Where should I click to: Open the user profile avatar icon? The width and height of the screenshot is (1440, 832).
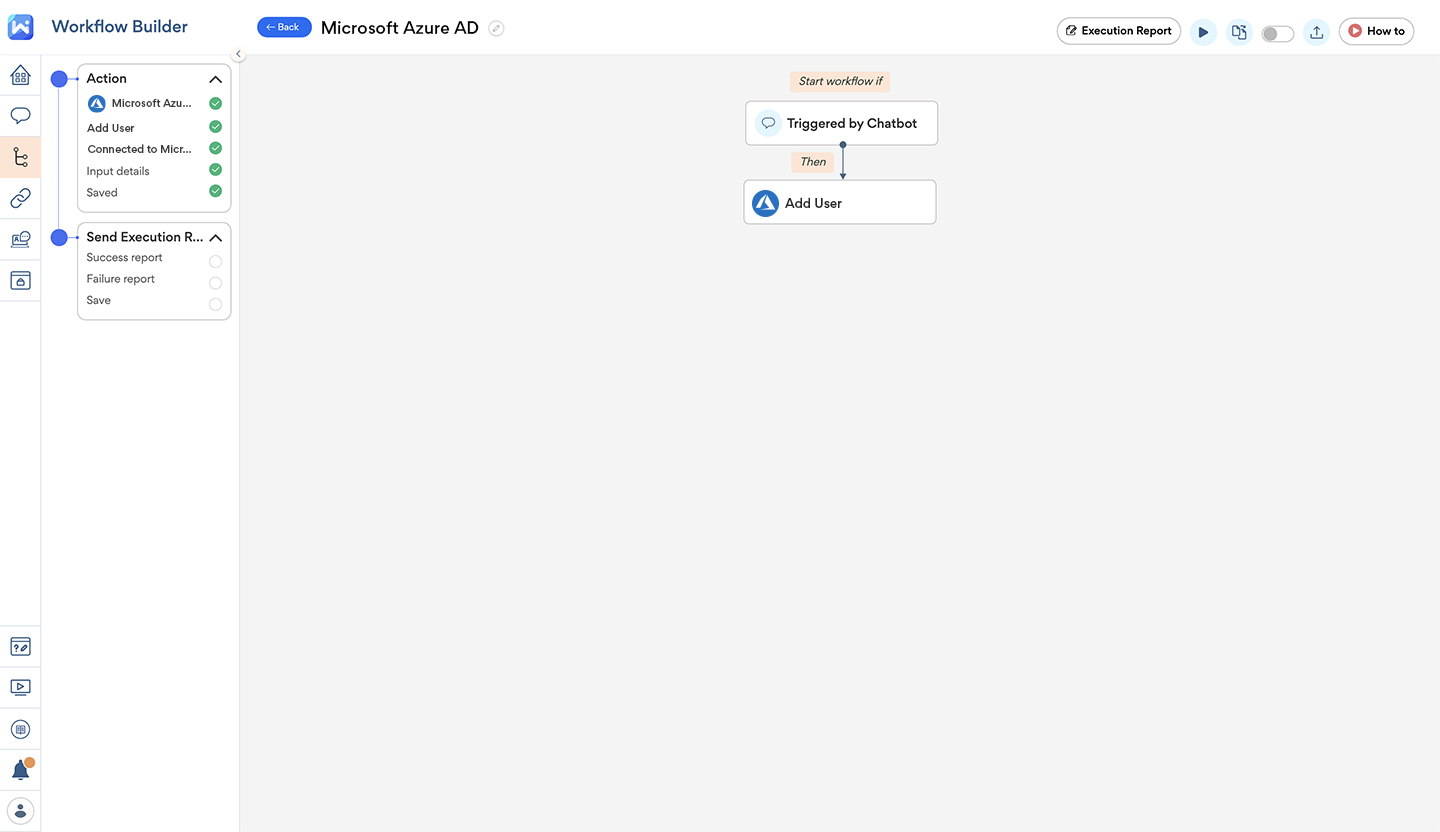click(x=20, y=810)
